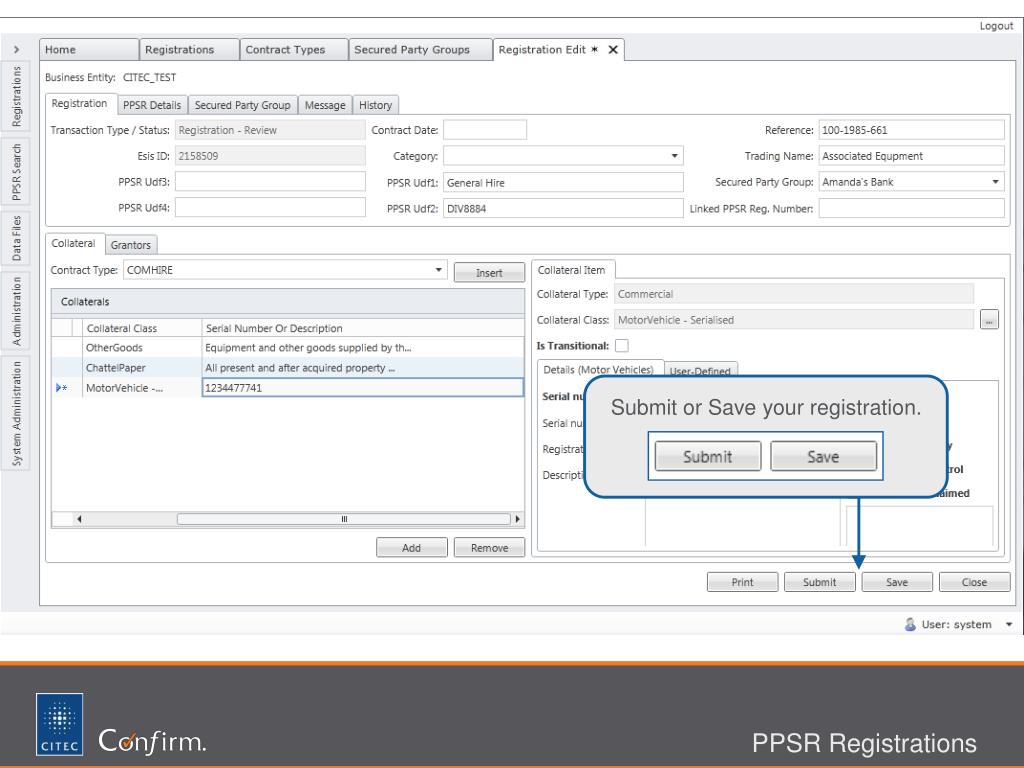The width and height of the screenshot is (1024, 768).
Task: Select the PPSR Details tab
Action: click(152, 105)
